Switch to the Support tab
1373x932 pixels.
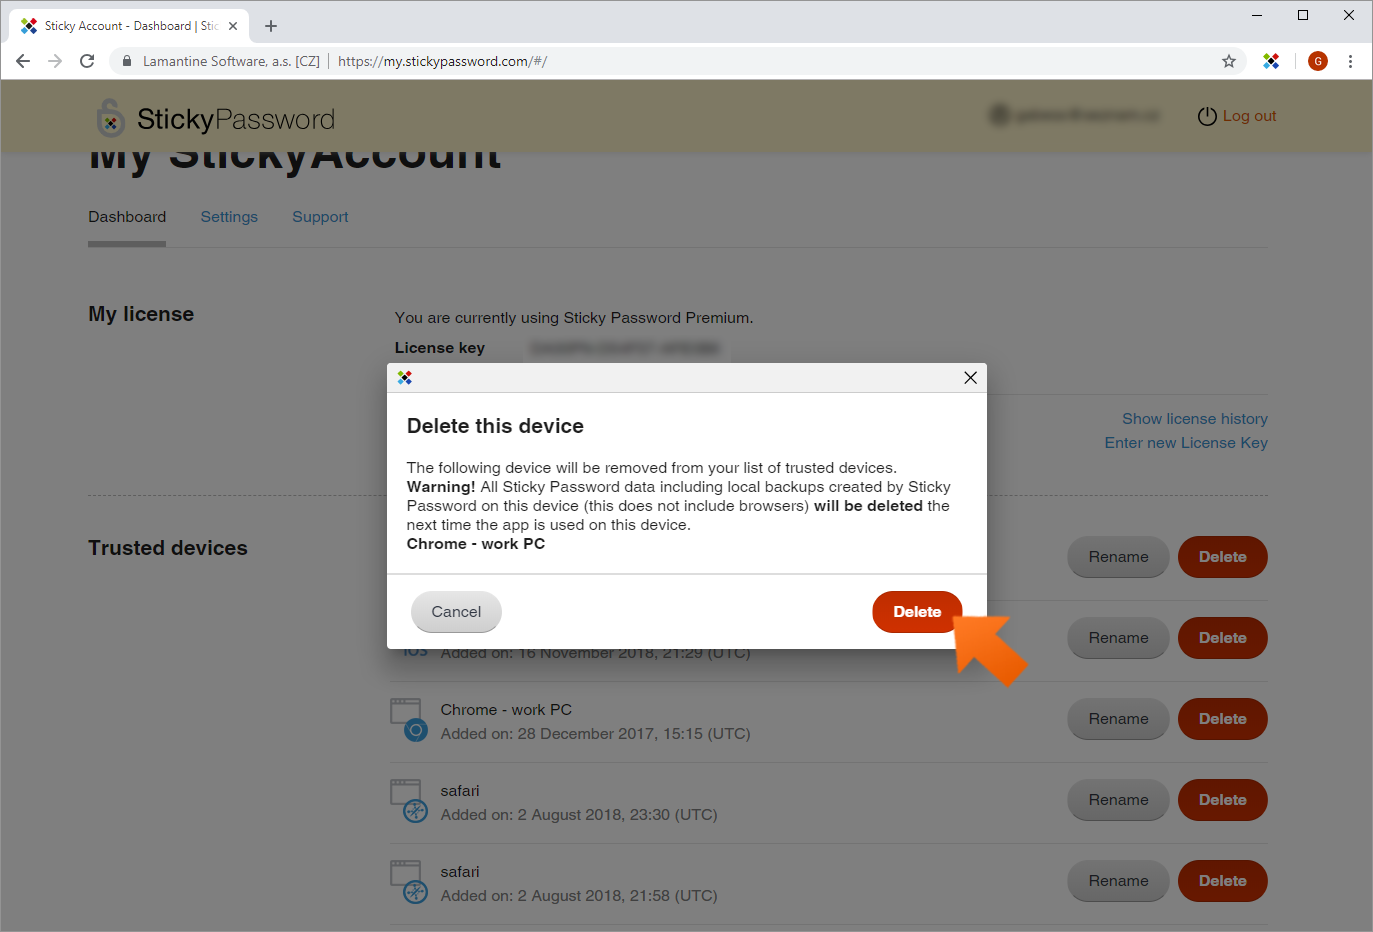point(320,217)
